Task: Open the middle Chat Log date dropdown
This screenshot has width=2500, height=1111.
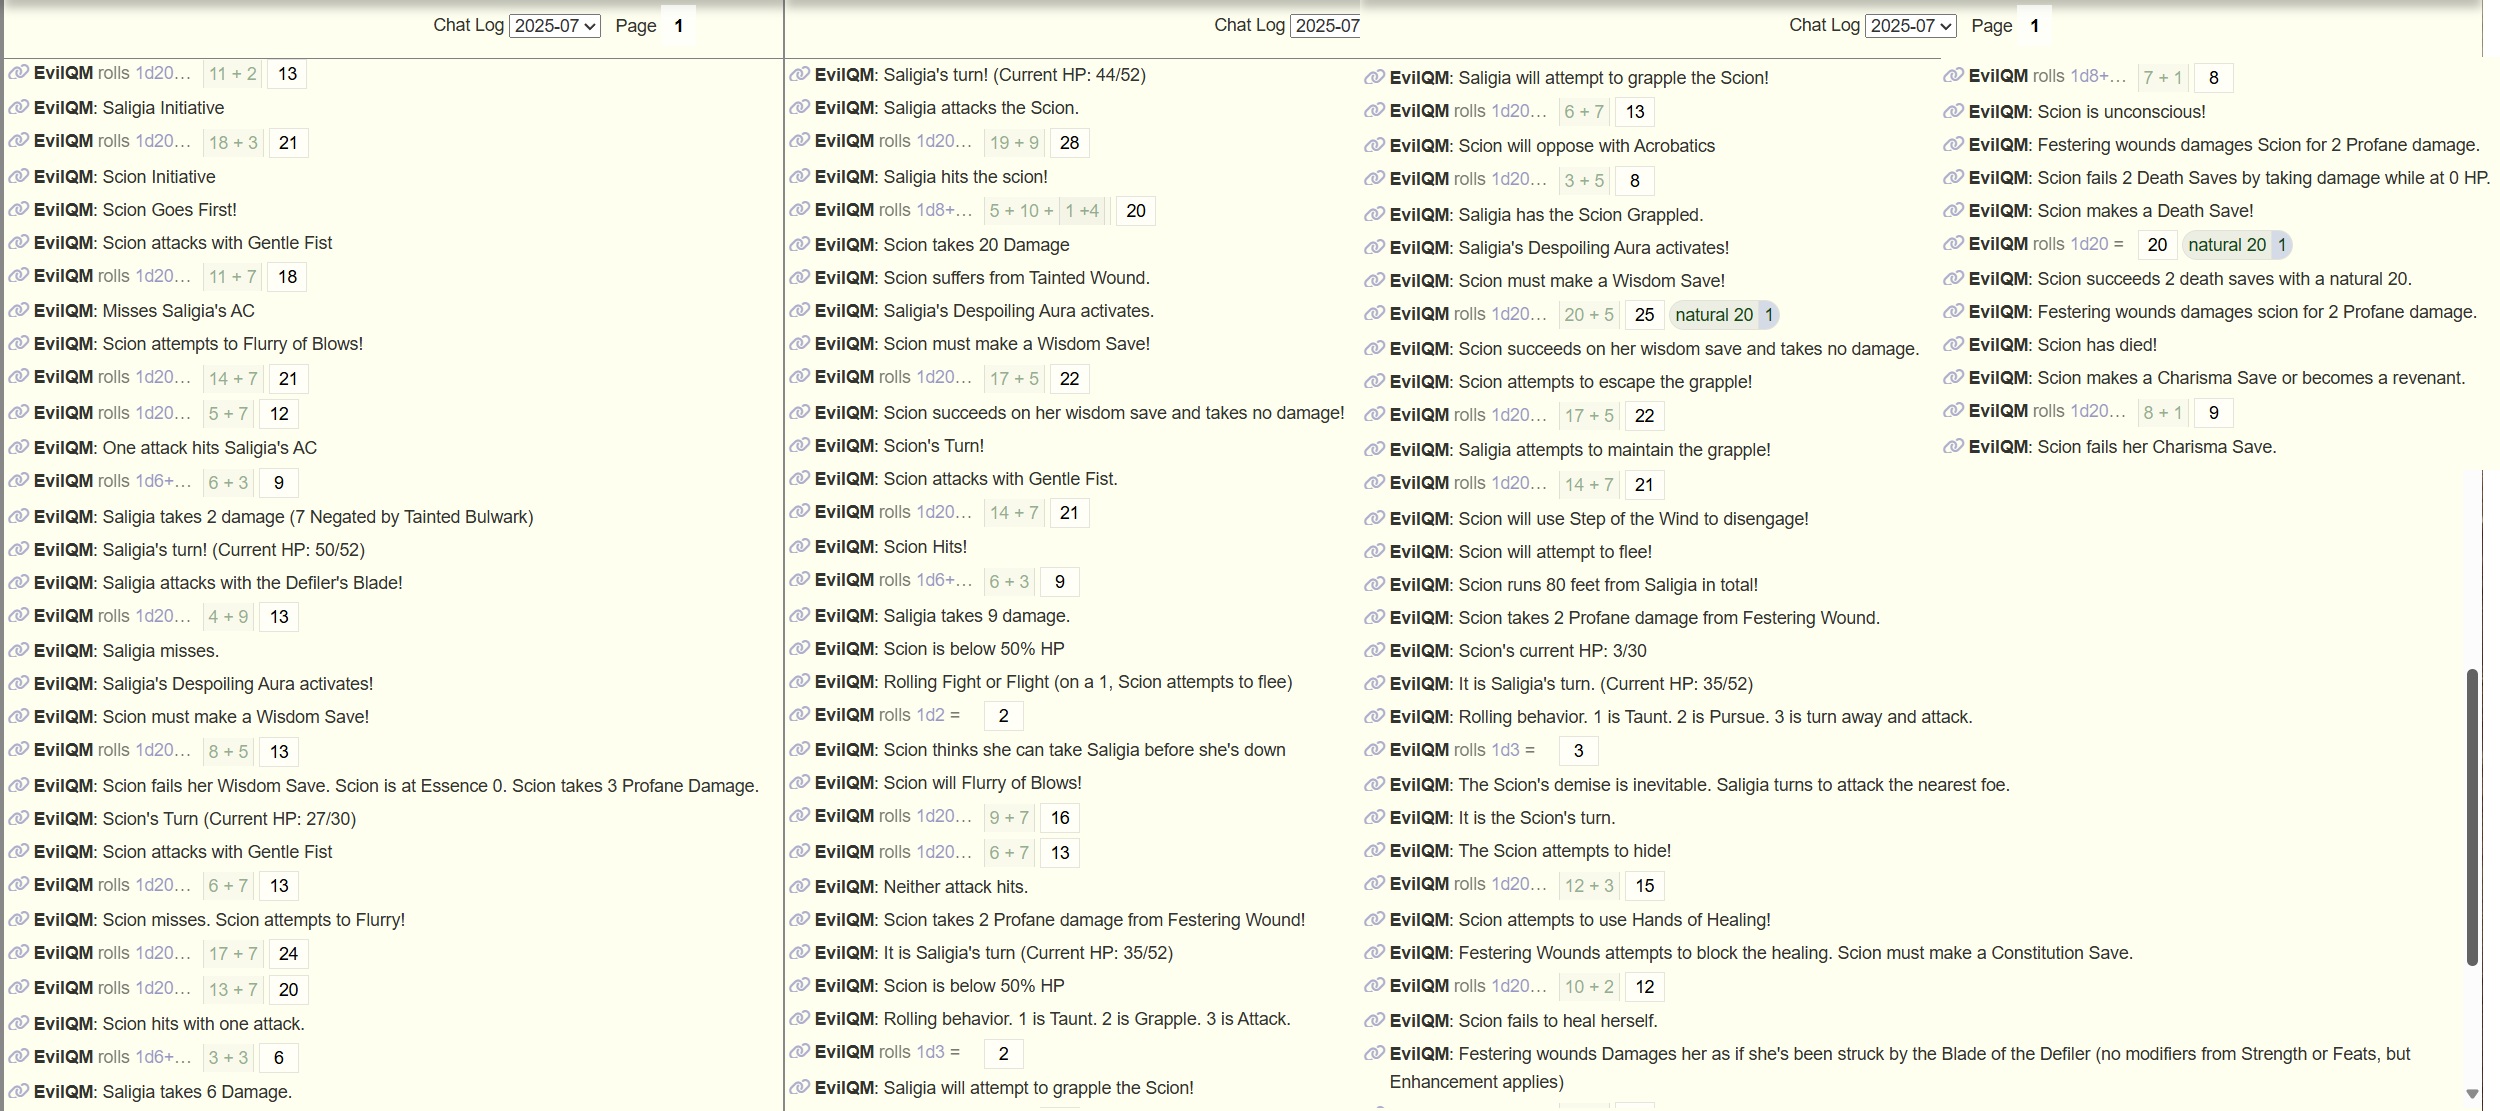Action: 1325,26
